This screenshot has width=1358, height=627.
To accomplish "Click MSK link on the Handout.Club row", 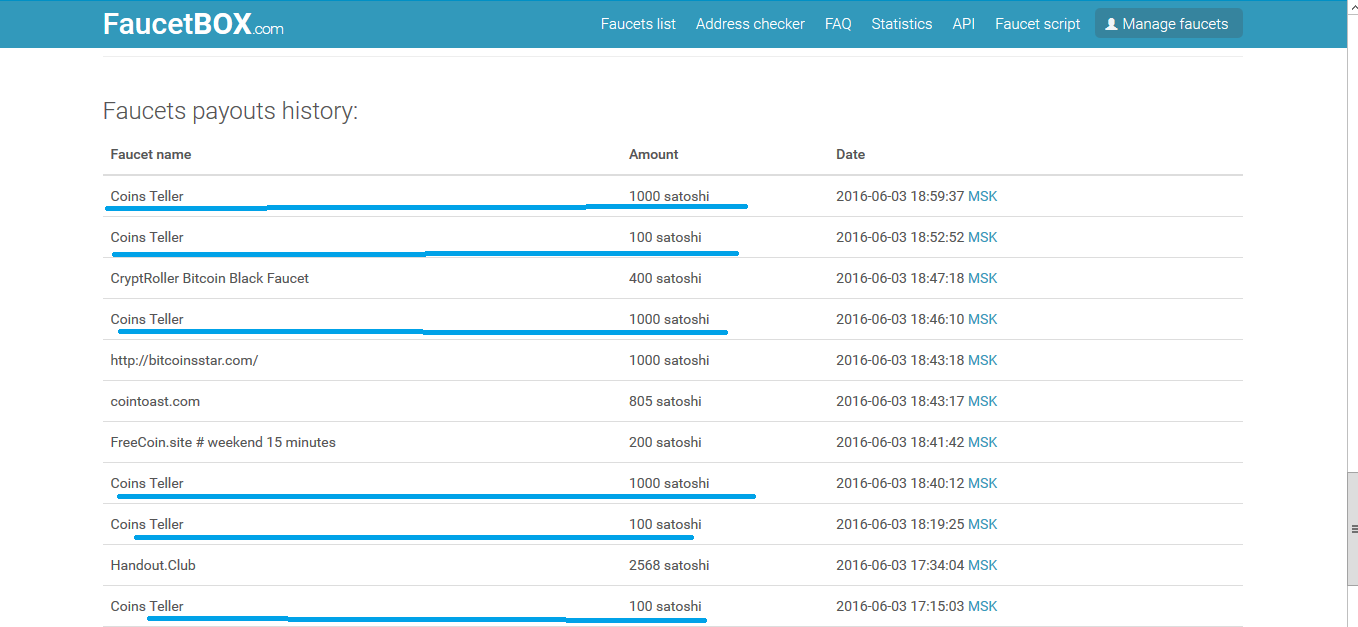I will click(x=982, y=566).
